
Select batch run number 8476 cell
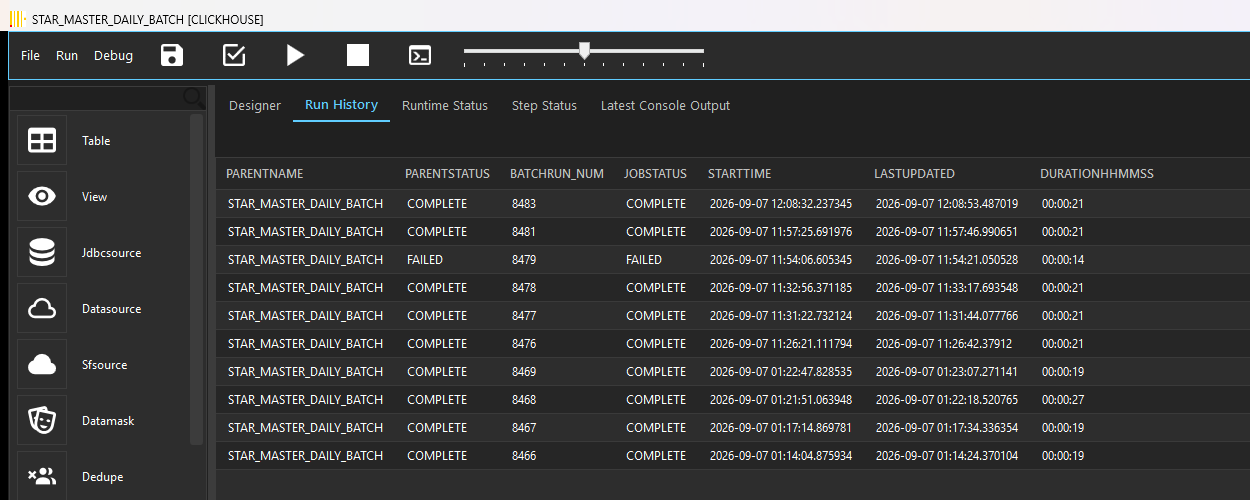pyautogui.click(x=524, y=344)
